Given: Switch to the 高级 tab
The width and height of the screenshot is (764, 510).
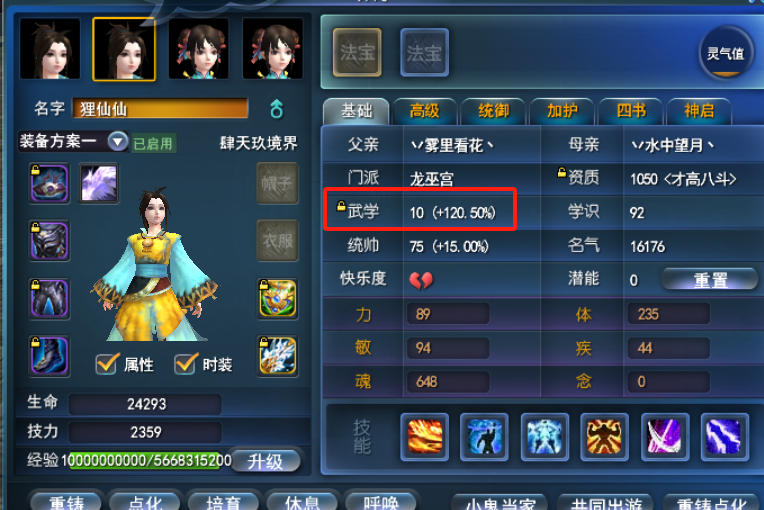Looking at the screenshot, I should 424,111.
